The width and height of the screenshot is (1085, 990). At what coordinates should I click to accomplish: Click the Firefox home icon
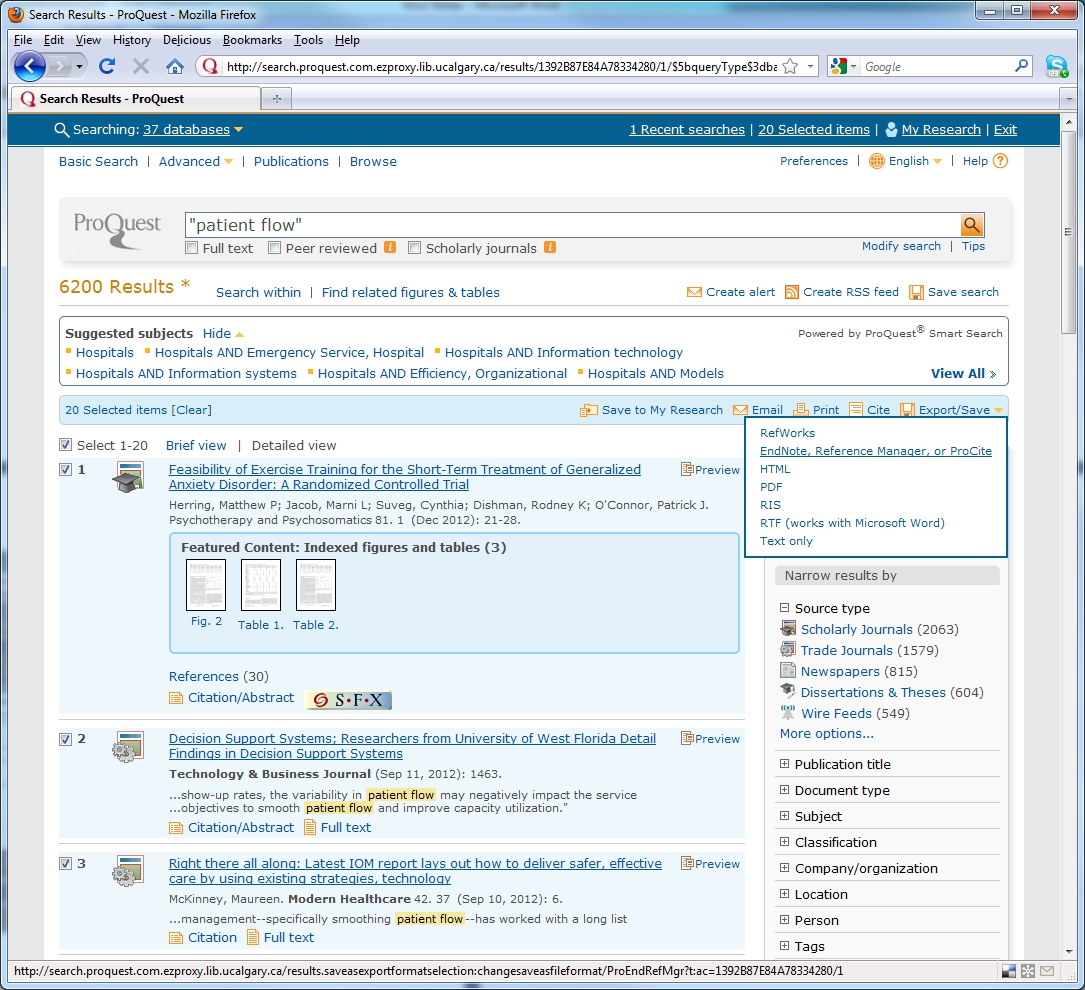[175, 66]
